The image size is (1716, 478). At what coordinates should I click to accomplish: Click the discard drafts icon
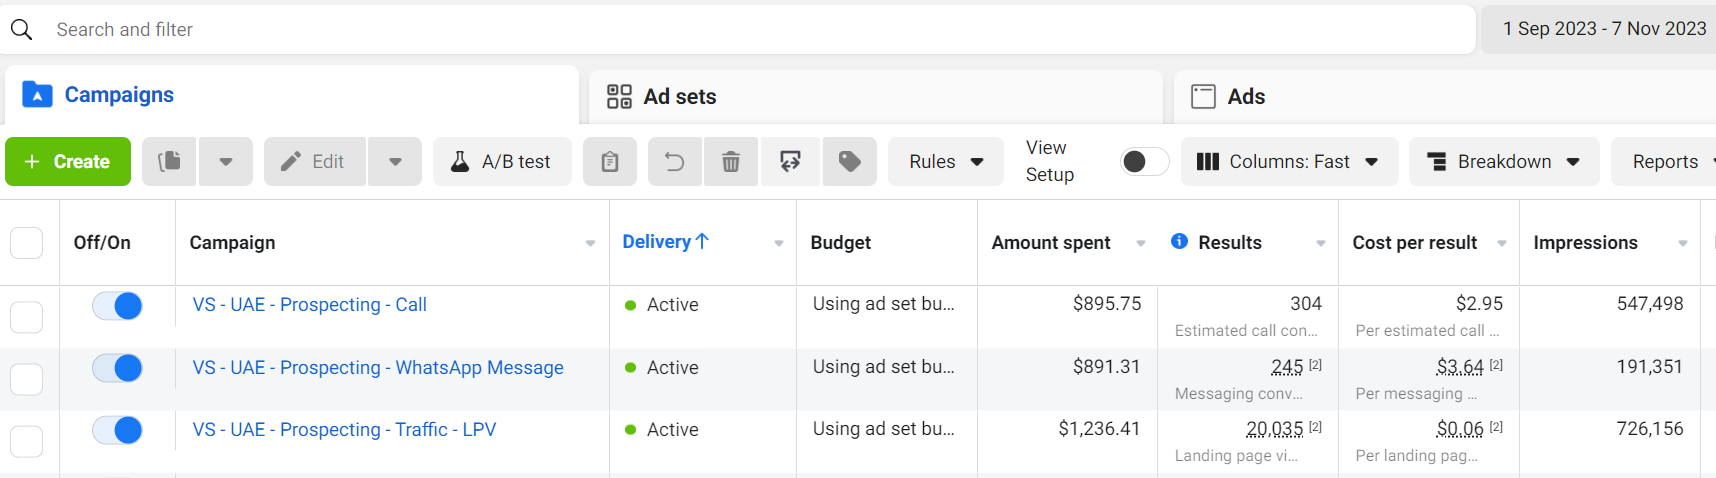point(790,162)
